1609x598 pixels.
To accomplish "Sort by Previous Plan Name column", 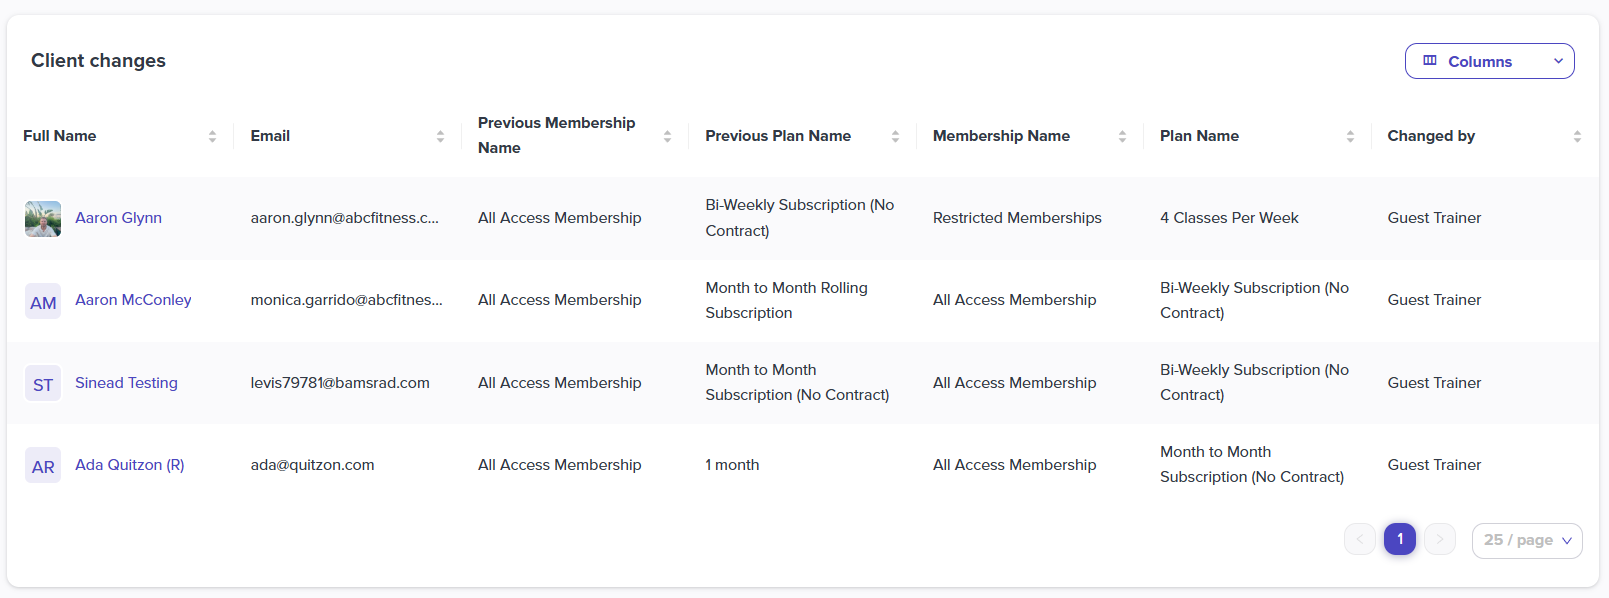I will tap(895, 136).
